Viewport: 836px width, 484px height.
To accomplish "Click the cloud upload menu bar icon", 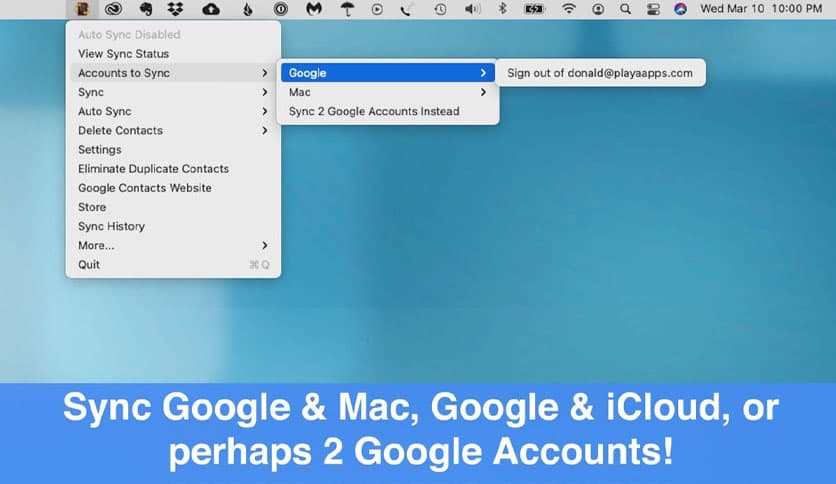I will point(211,9).
